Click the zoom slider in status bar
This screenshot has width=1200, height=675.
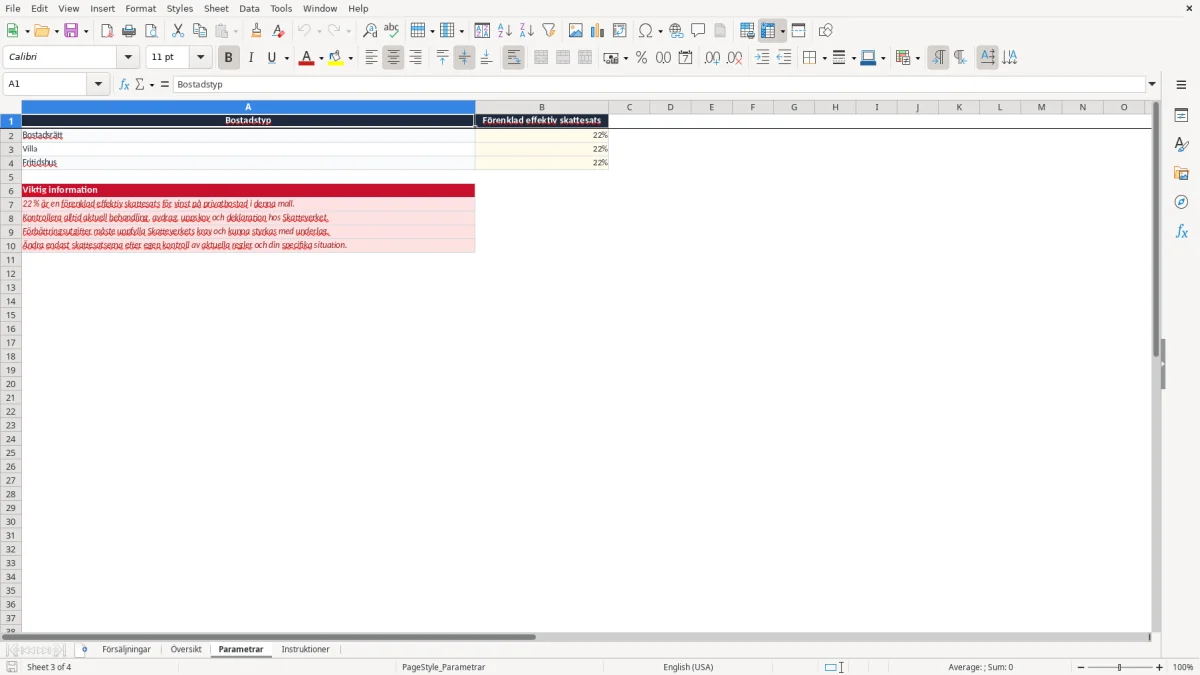[x=1120, y=667]
